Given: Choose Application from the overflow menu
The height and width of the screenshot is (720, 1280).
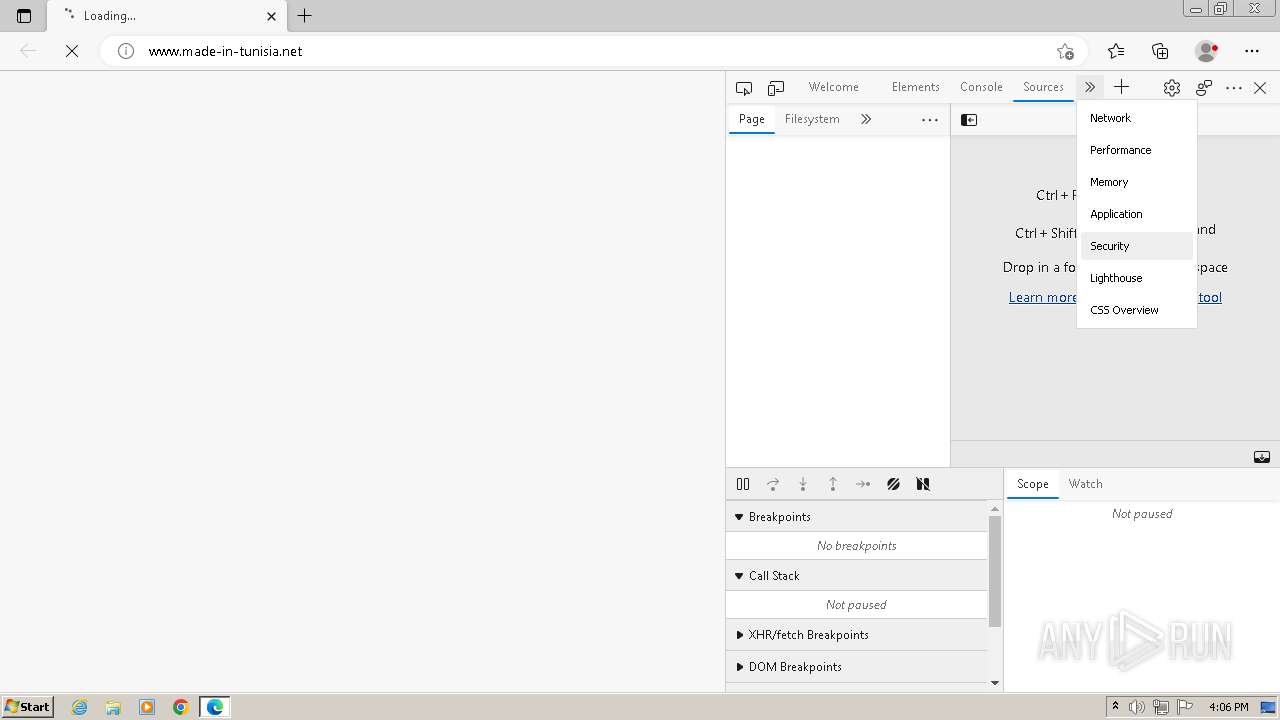Looking at the screenshot, I should pos(1137,214).
